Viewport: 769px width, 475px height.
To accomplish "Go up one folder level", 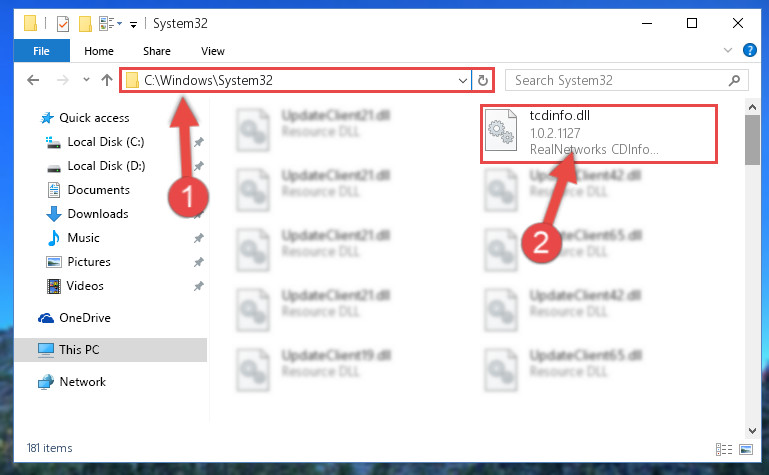I will (x=106, y=80).
